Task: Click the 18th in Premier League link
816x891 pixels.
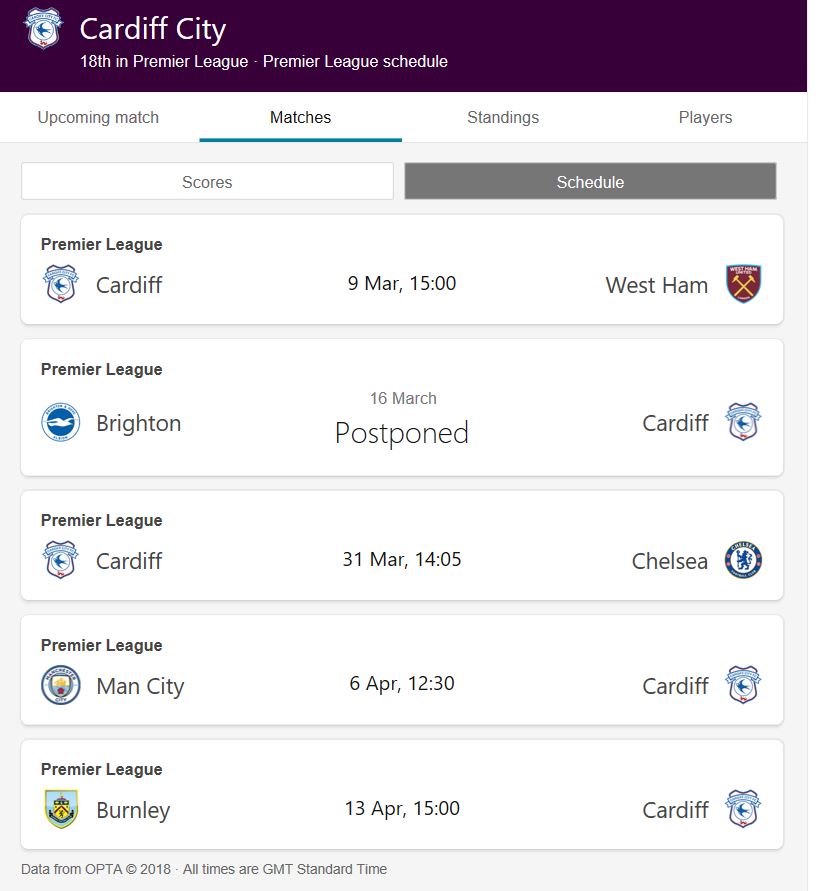Action: point(164,62)
